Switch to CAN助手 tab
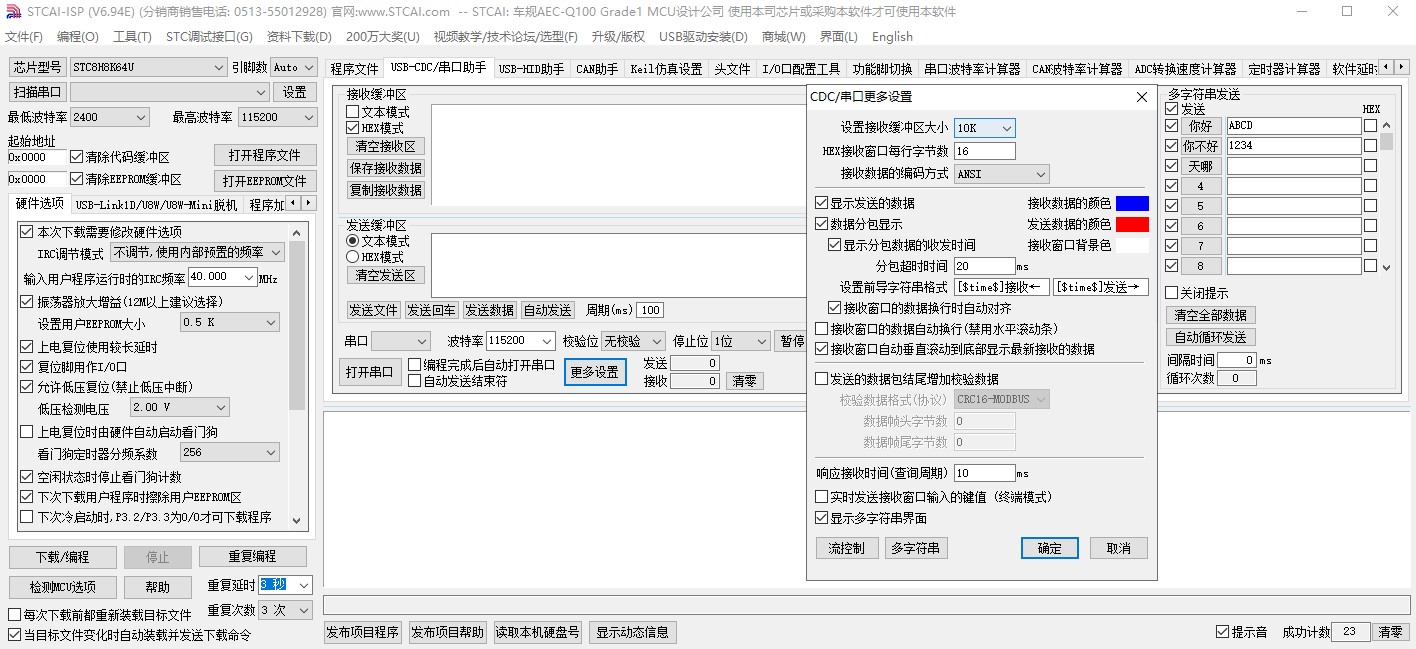 pyautogui.click(x=597, y=69)
